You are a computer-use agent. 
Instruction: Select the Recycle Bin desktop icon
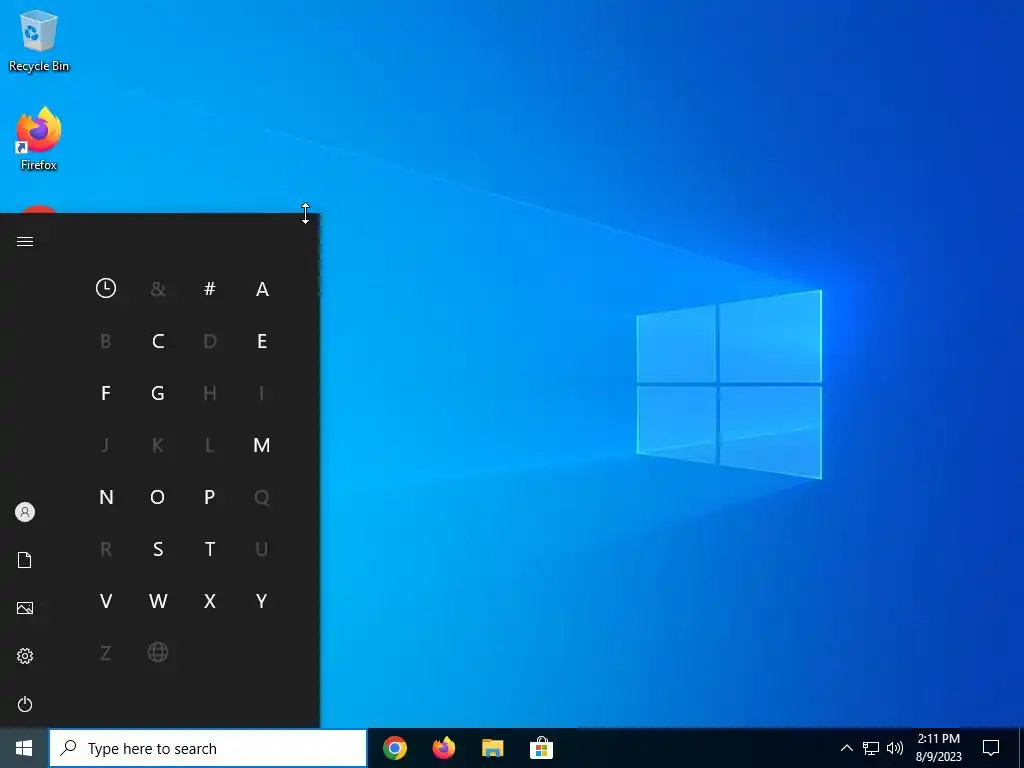coord(39,42)
